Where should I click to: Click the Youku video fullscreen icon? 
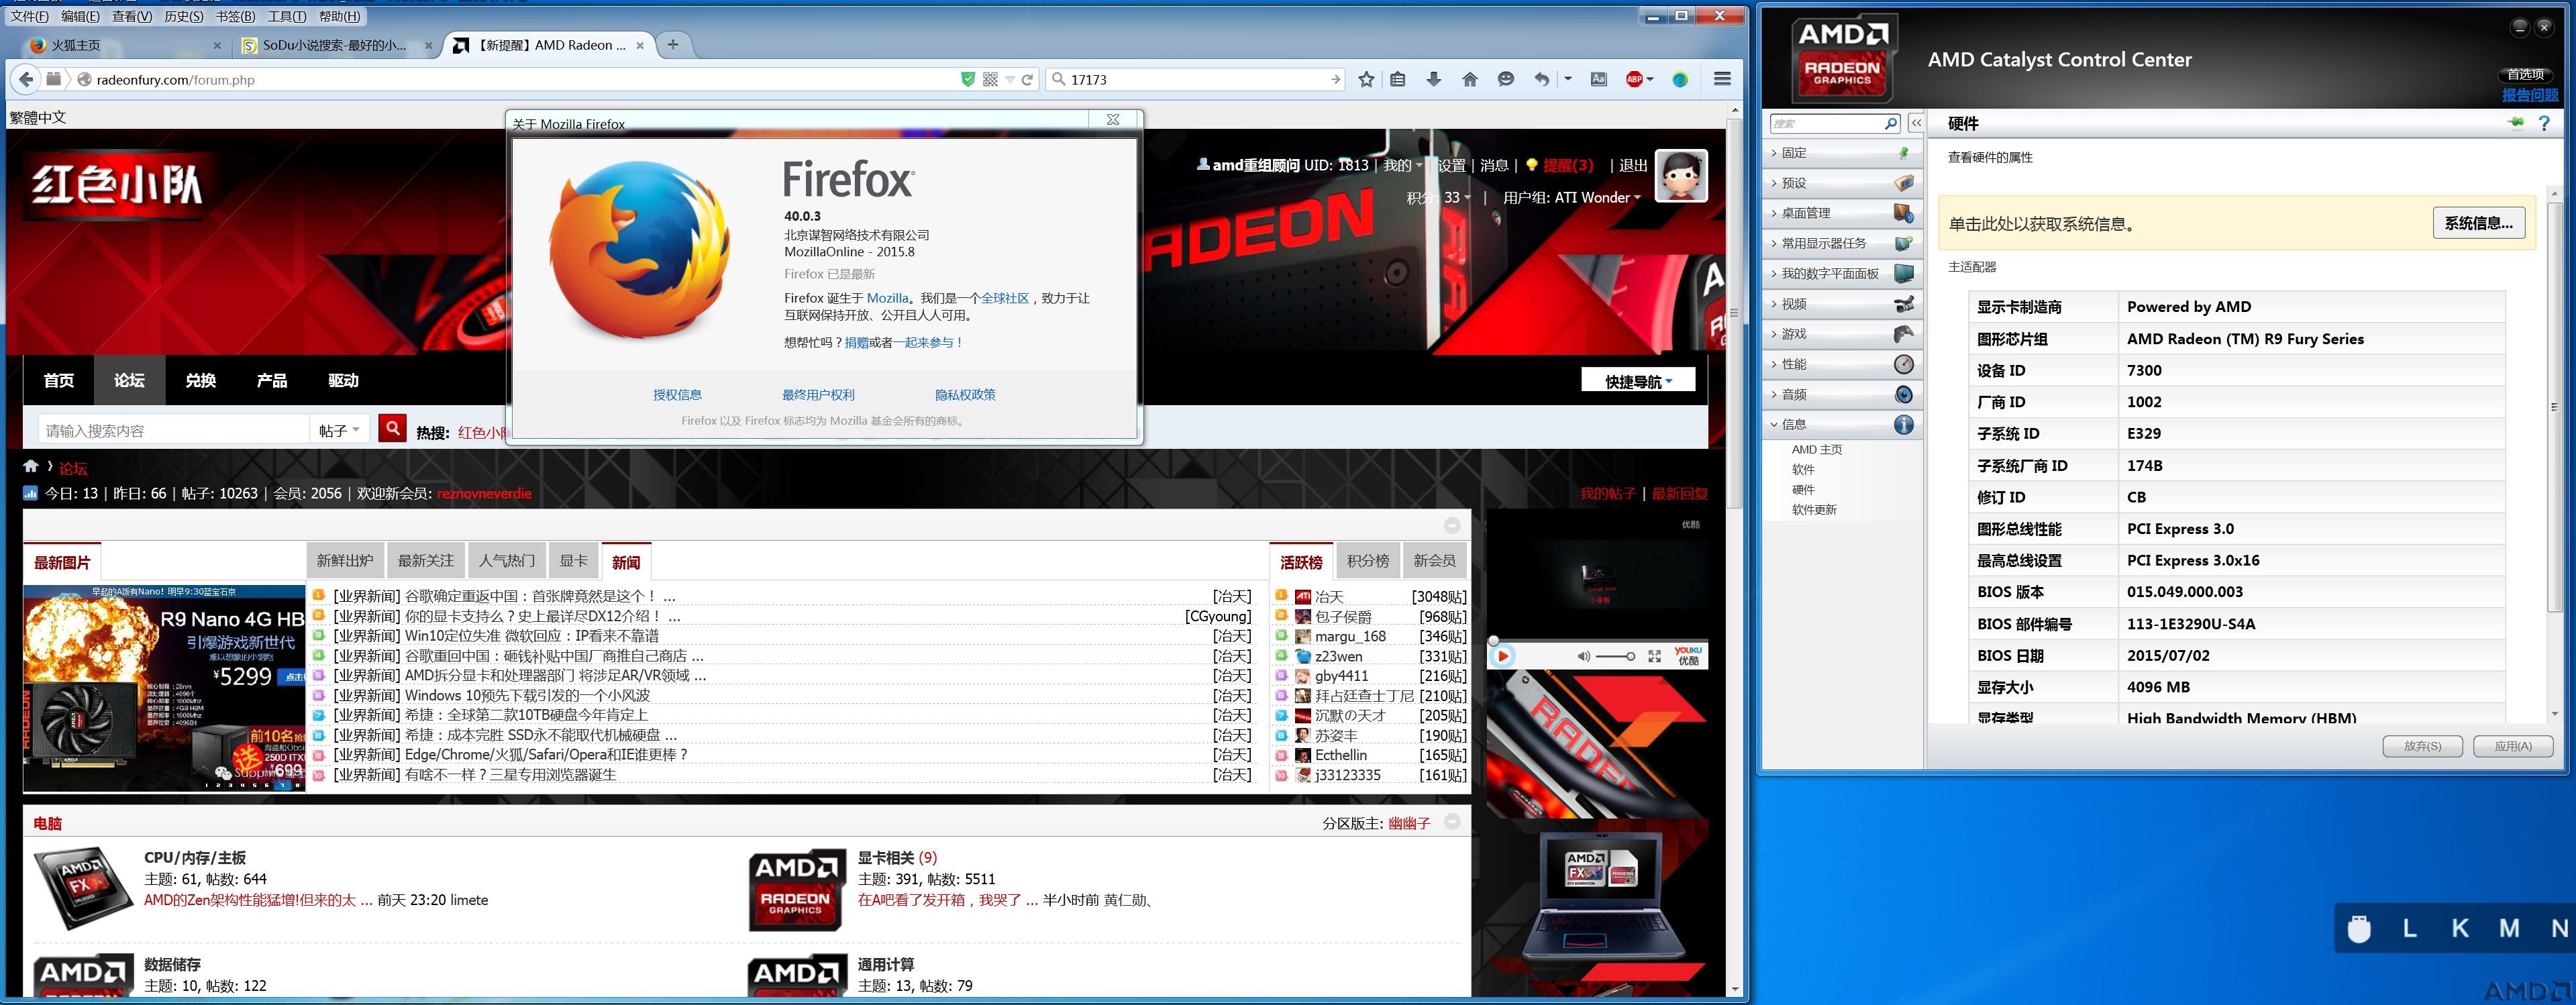[x=1654, y=656]
